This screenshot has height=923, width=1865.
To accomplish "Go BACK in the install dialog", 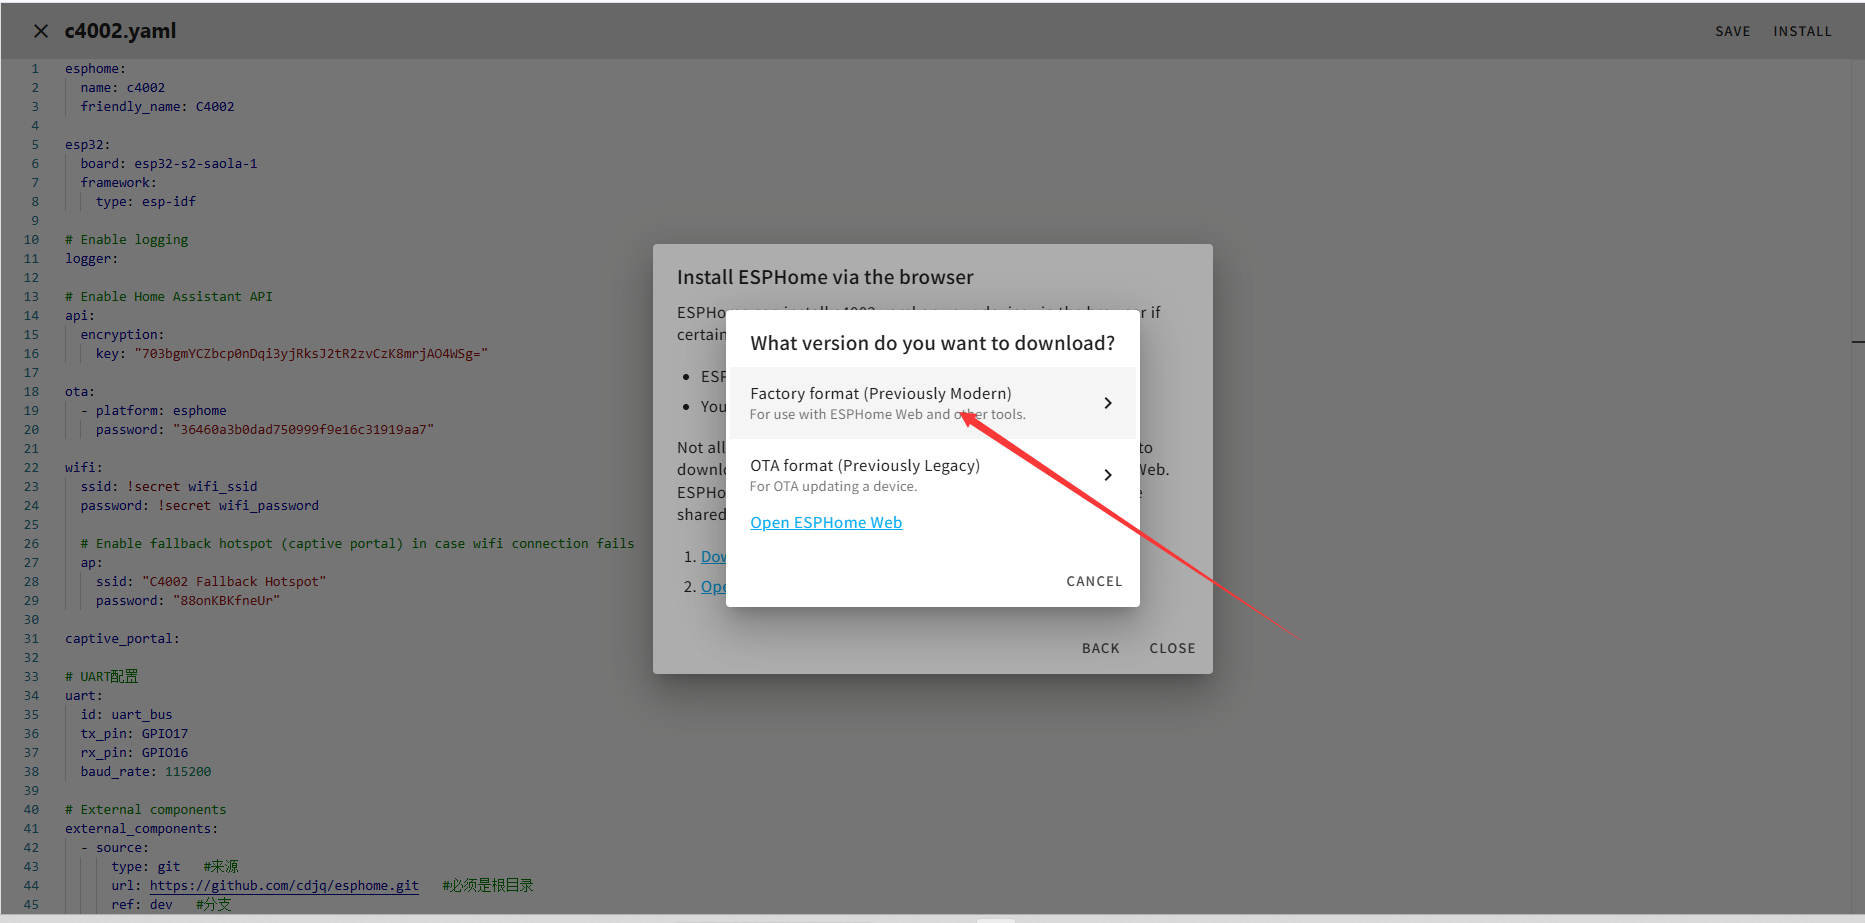I will point(1100,648).
